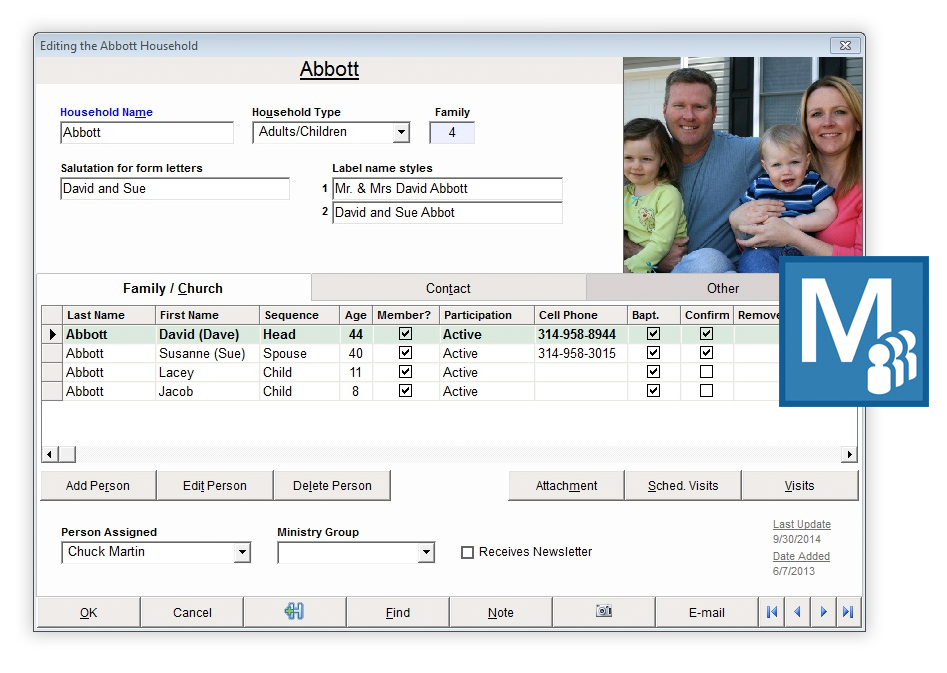Viewport: 947px width, 673px height.
Task: Check the Confirm box for Lacey
Action: [706, 371]
